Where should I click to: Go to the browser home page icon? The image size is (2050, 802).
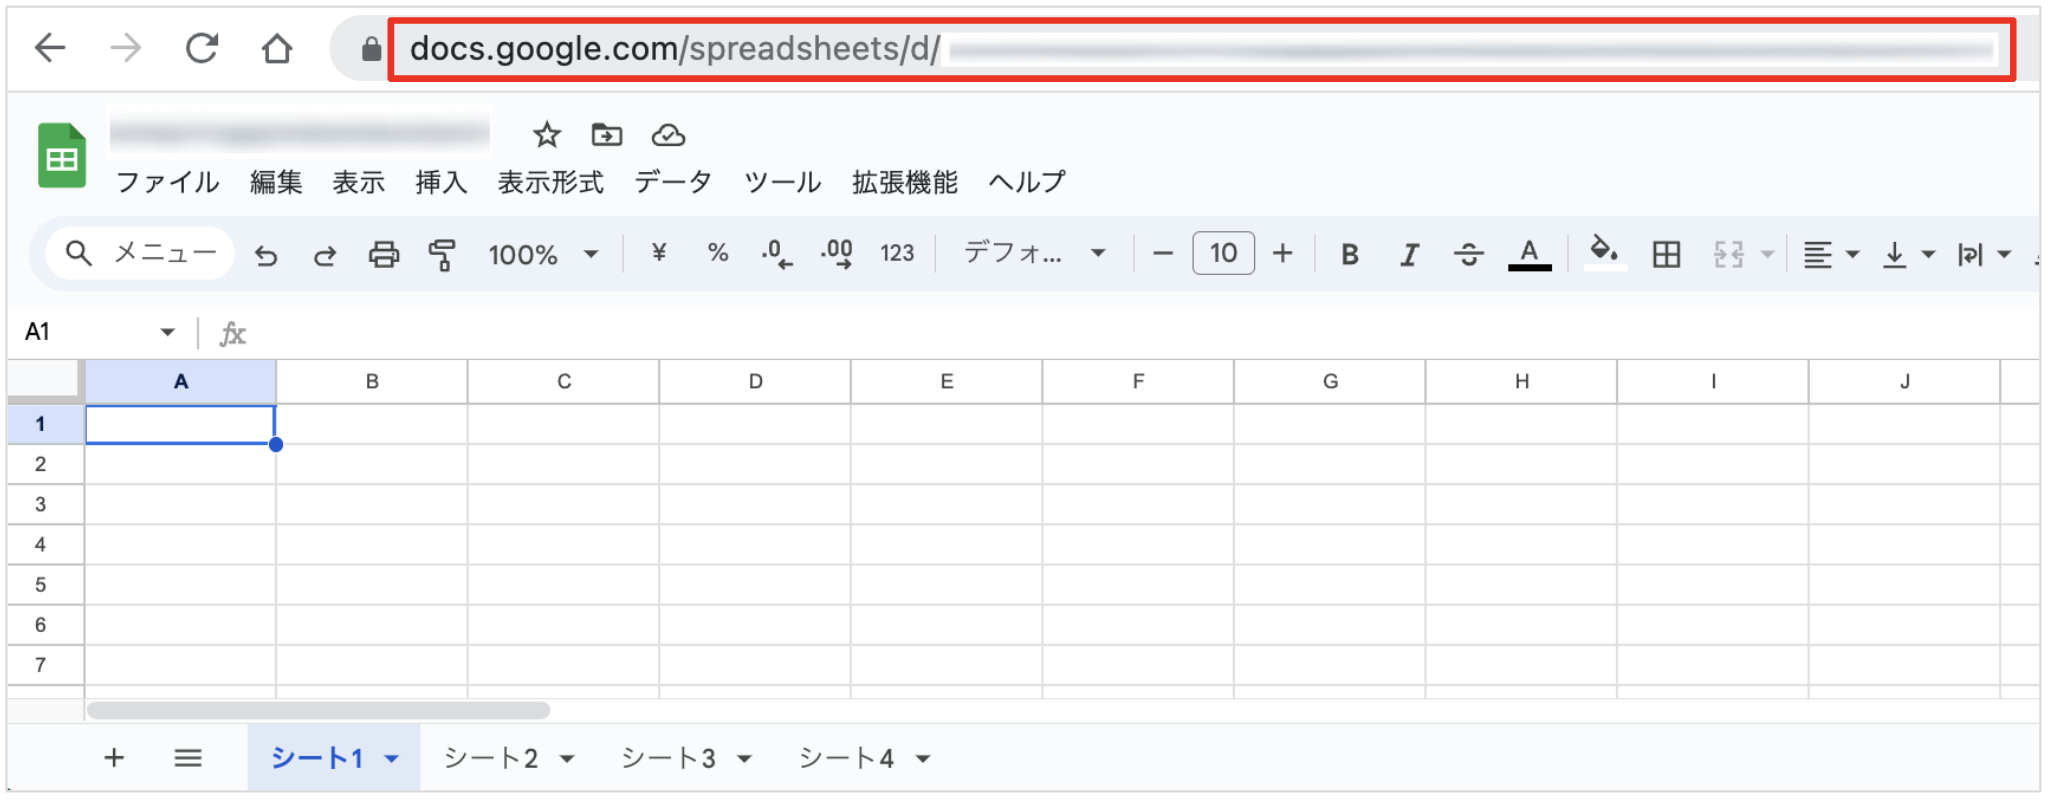277,47
